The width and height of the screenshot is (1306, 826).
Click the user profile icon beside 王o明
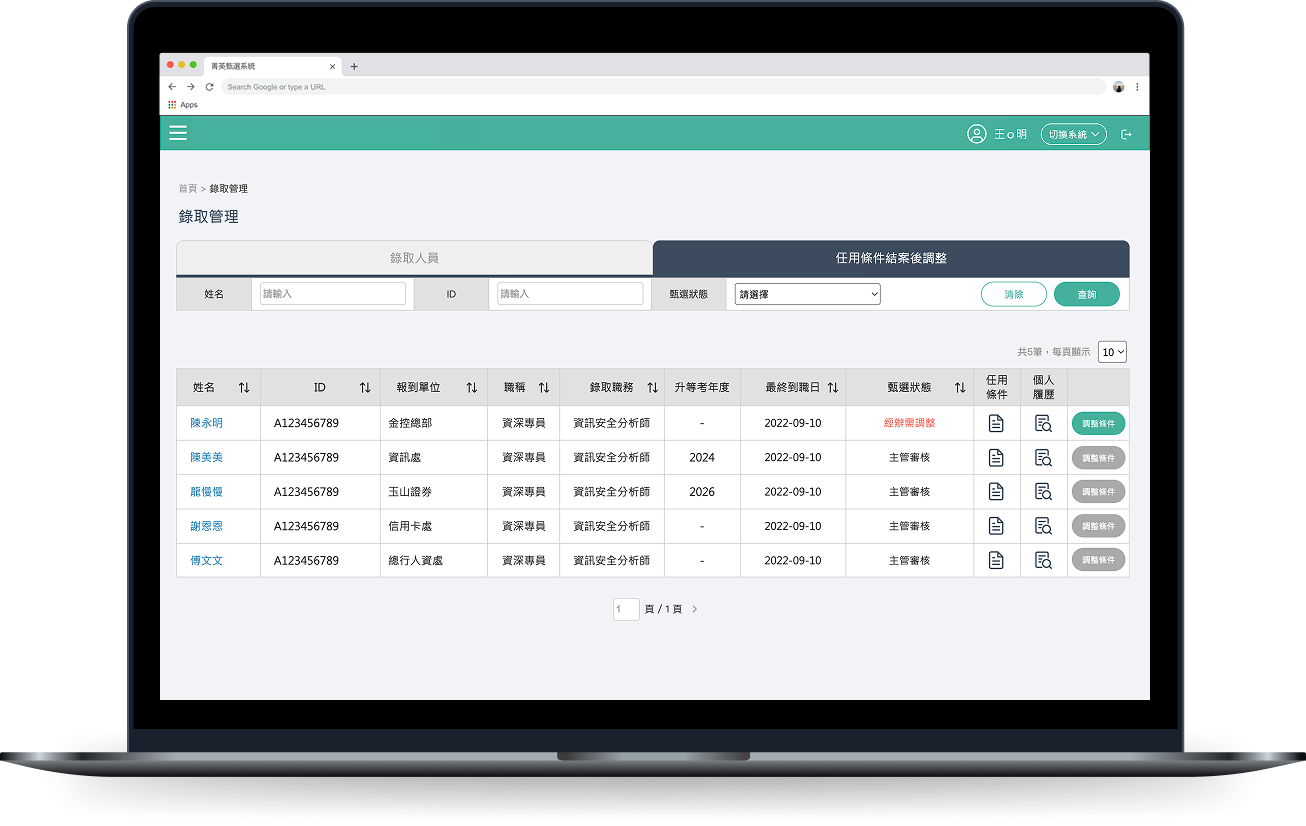point(976,134)
